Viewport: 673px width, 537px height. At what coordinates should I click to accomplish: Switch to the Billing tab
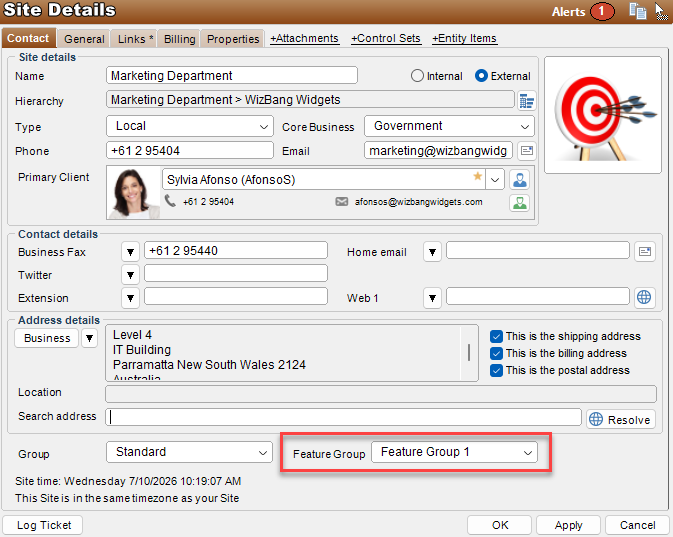(179, 39)
